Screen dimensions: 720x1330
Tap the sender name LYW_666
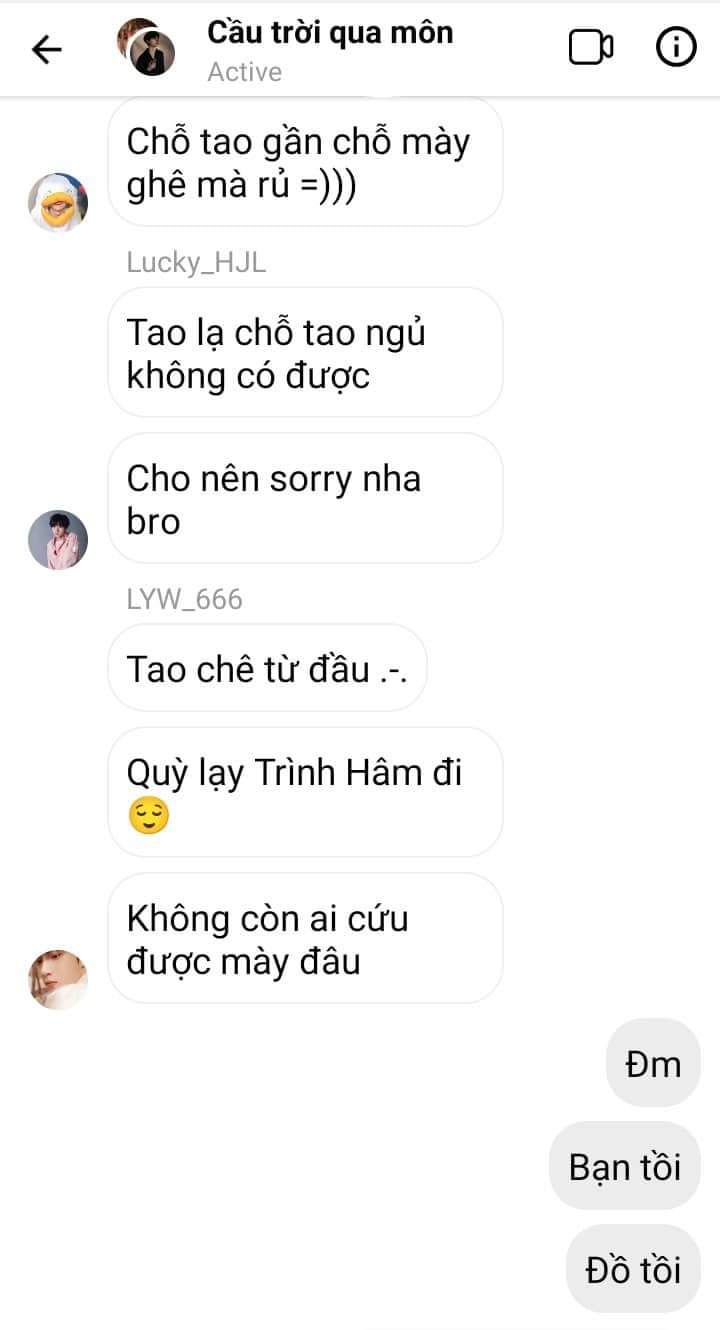pyautogui.click(x=185, y=599)
